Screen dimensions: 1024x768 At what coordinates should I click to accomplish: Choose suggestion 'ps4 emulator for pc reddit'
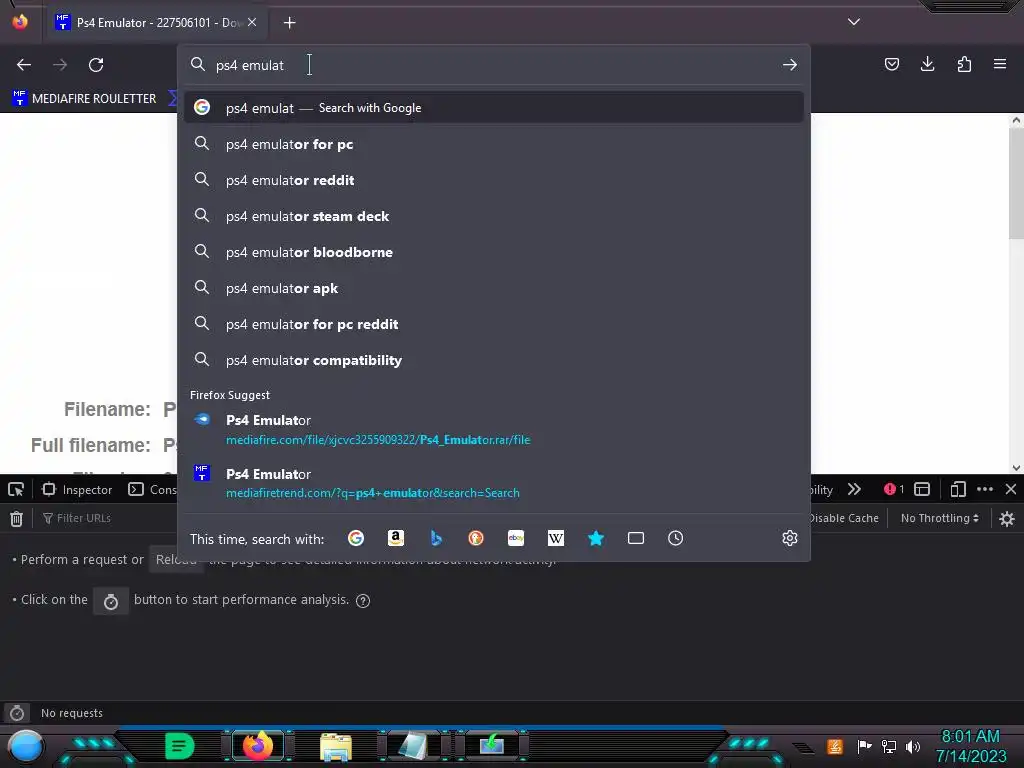(493, 324)
